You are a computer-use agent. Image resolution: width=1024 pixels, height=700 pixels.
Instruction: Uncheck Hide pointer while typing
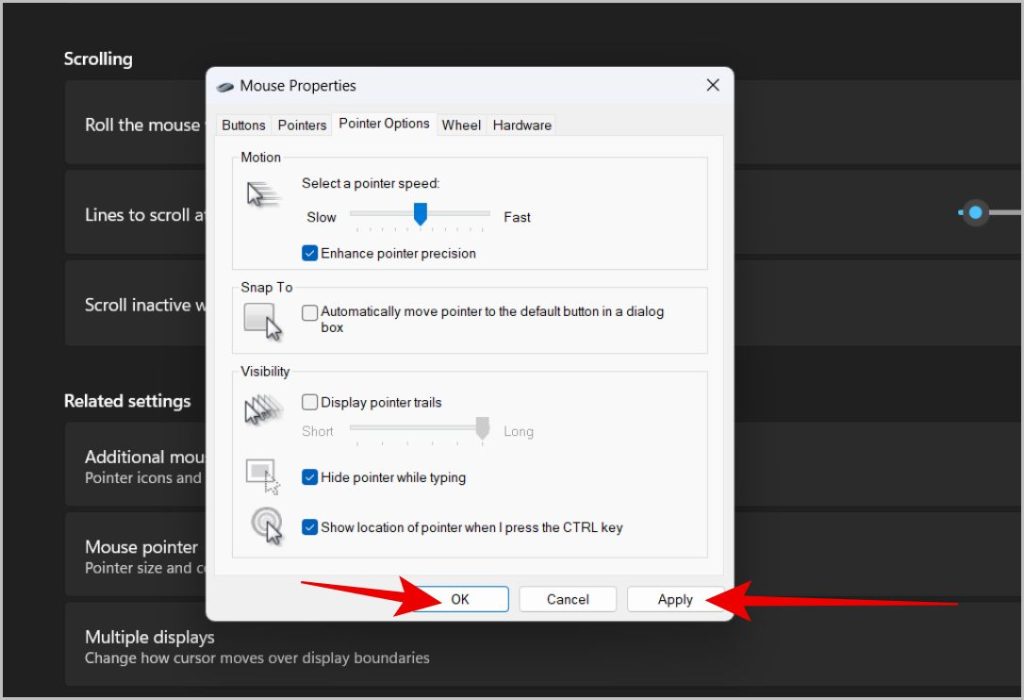pyautogui.click(x=310, y=477)
